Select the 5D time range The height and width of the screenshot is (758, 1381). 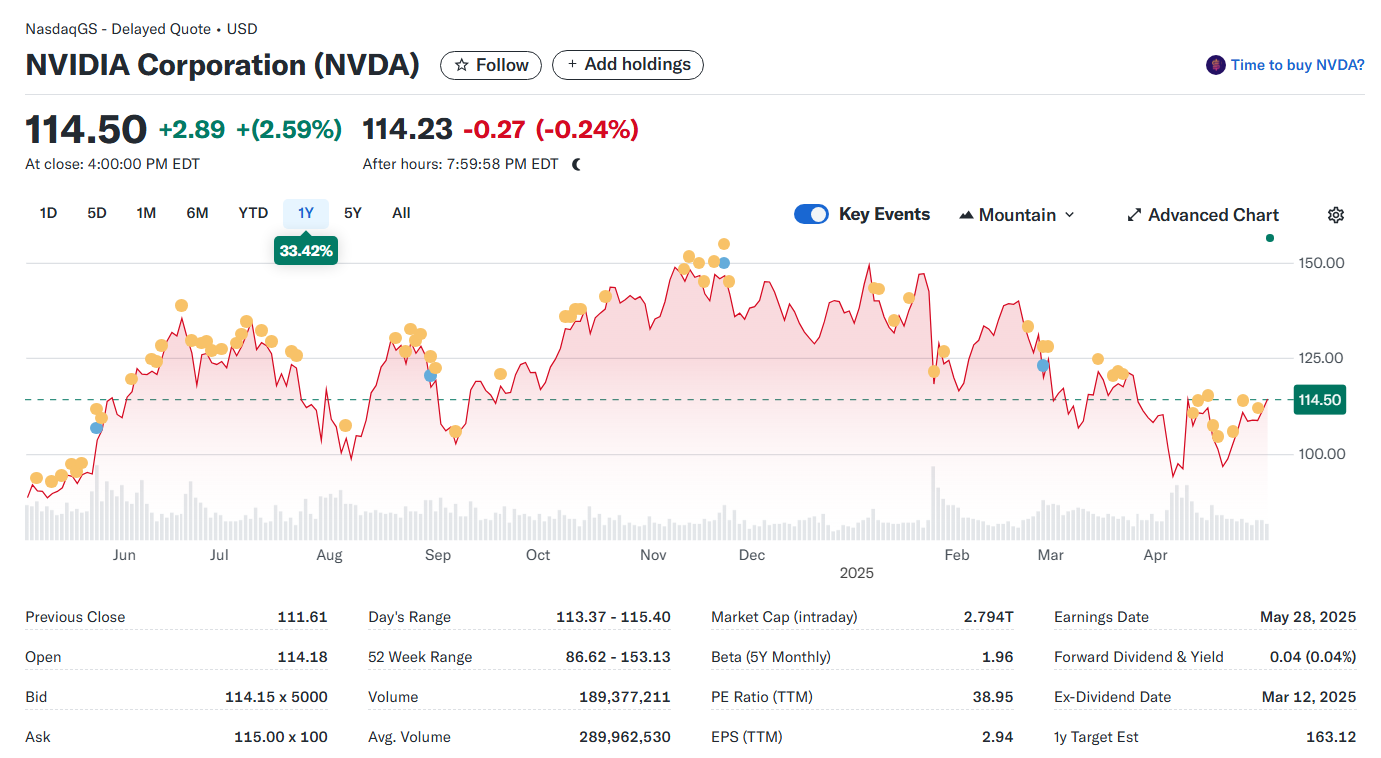(97, 213)
